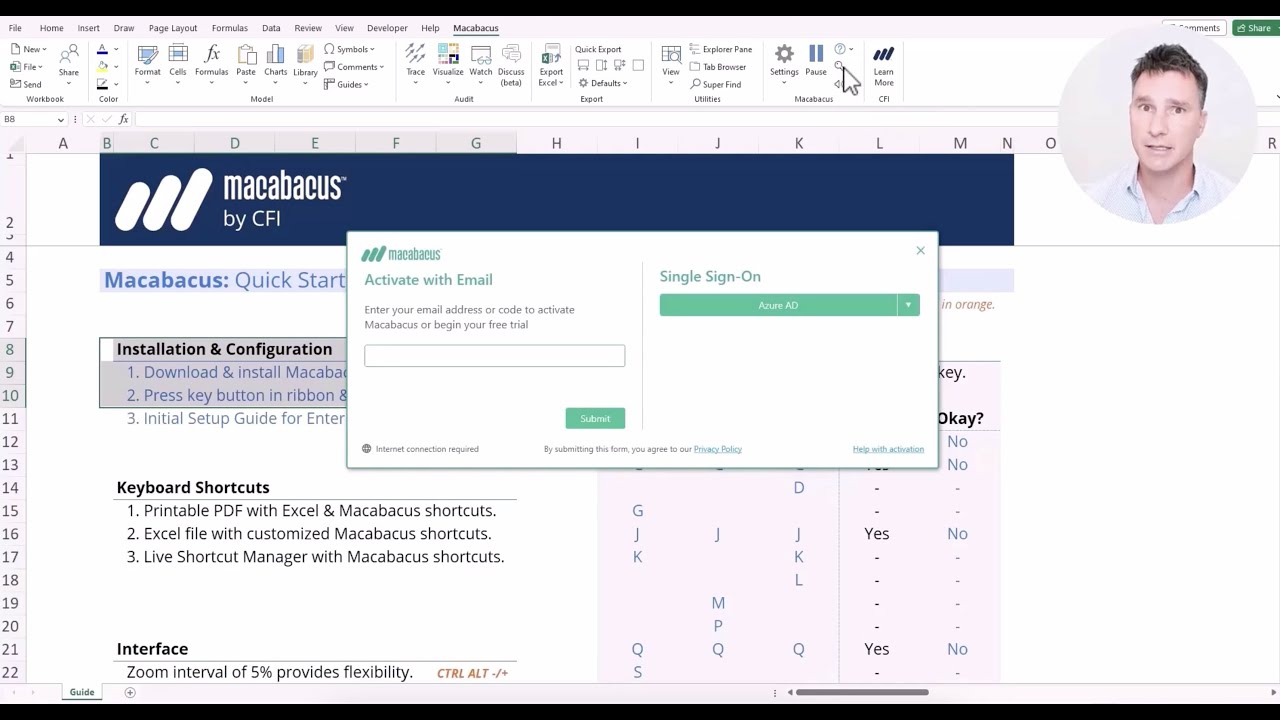Click the Submit button in activation dialog
The image size is (1280, 720).
(x=595, y=419)
